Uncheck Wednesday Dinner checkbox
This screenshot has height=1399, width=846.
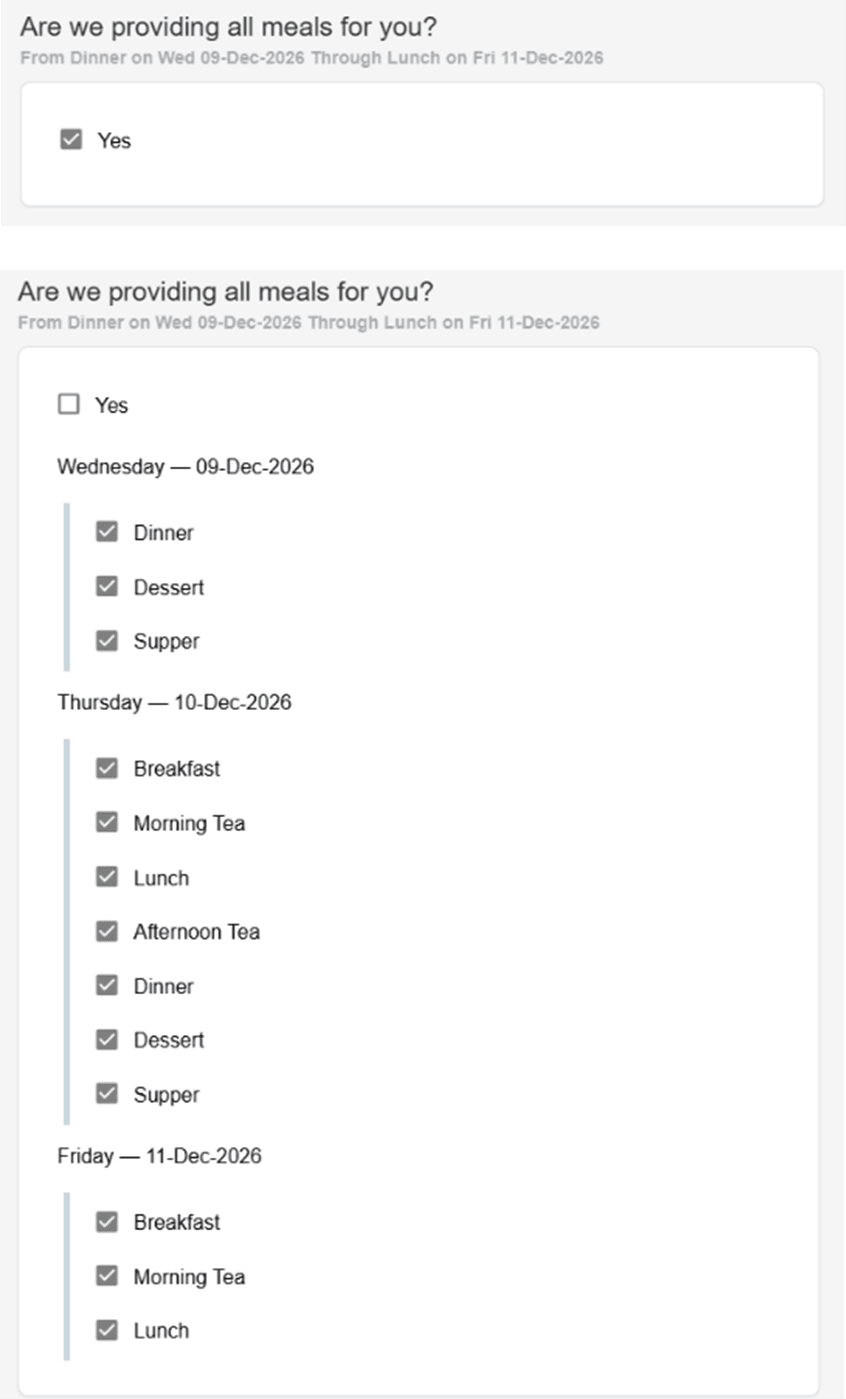coord(107,533)
